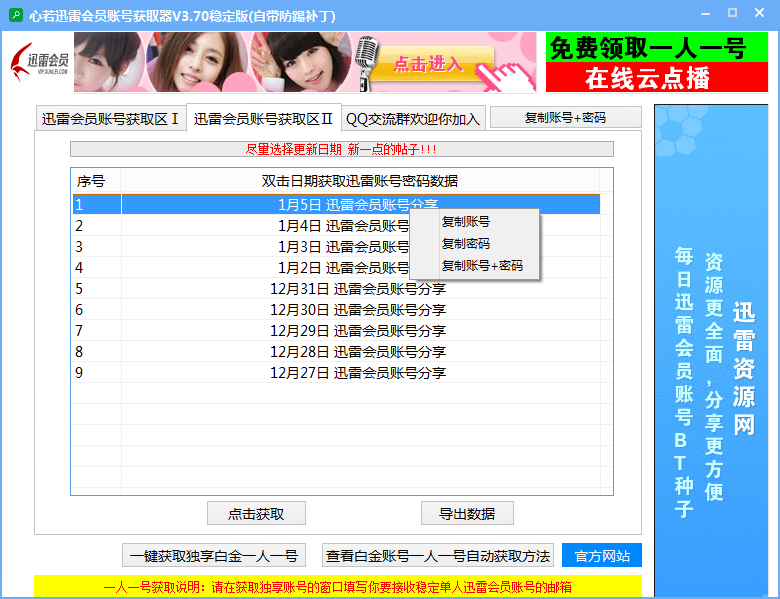Open the 点击进入 banner advertisement
Viewport: 780px width, 599px height.
(x=305, y=62)
